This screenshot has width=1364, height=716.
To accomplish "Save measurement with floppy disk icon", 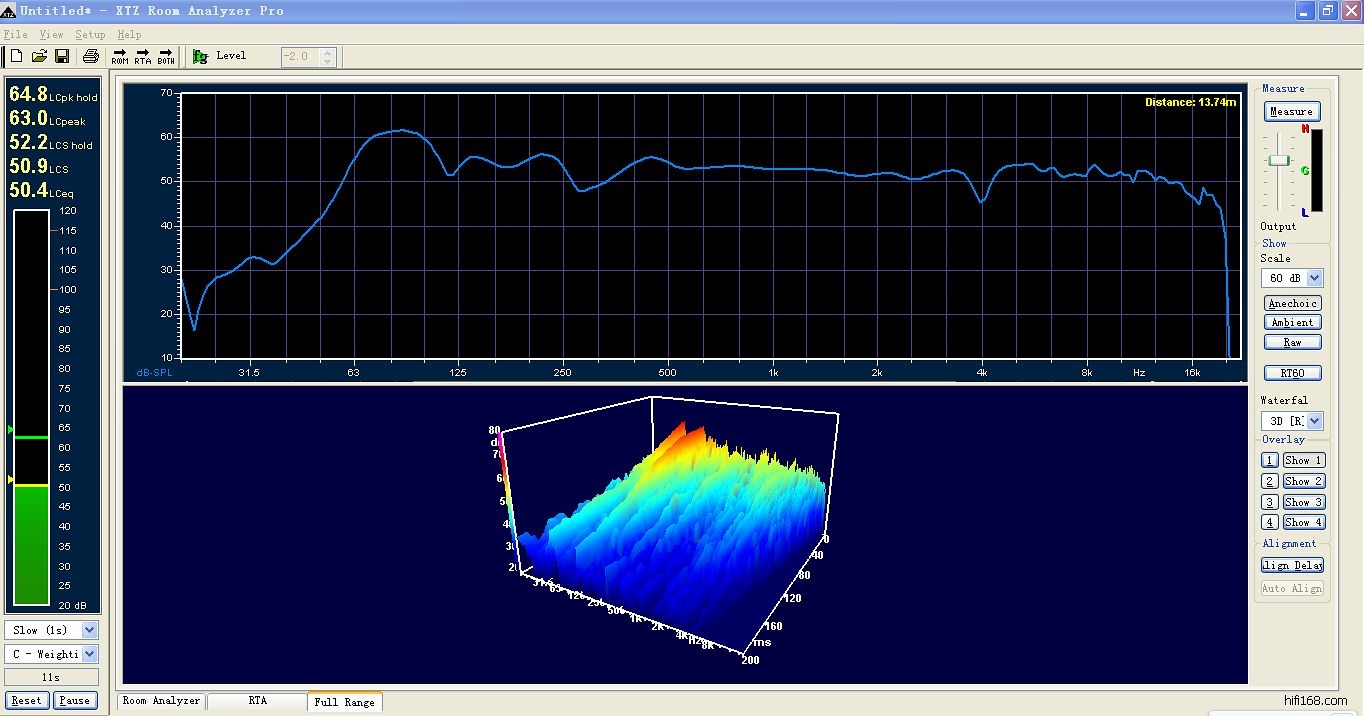I will [x=62, y=56].
